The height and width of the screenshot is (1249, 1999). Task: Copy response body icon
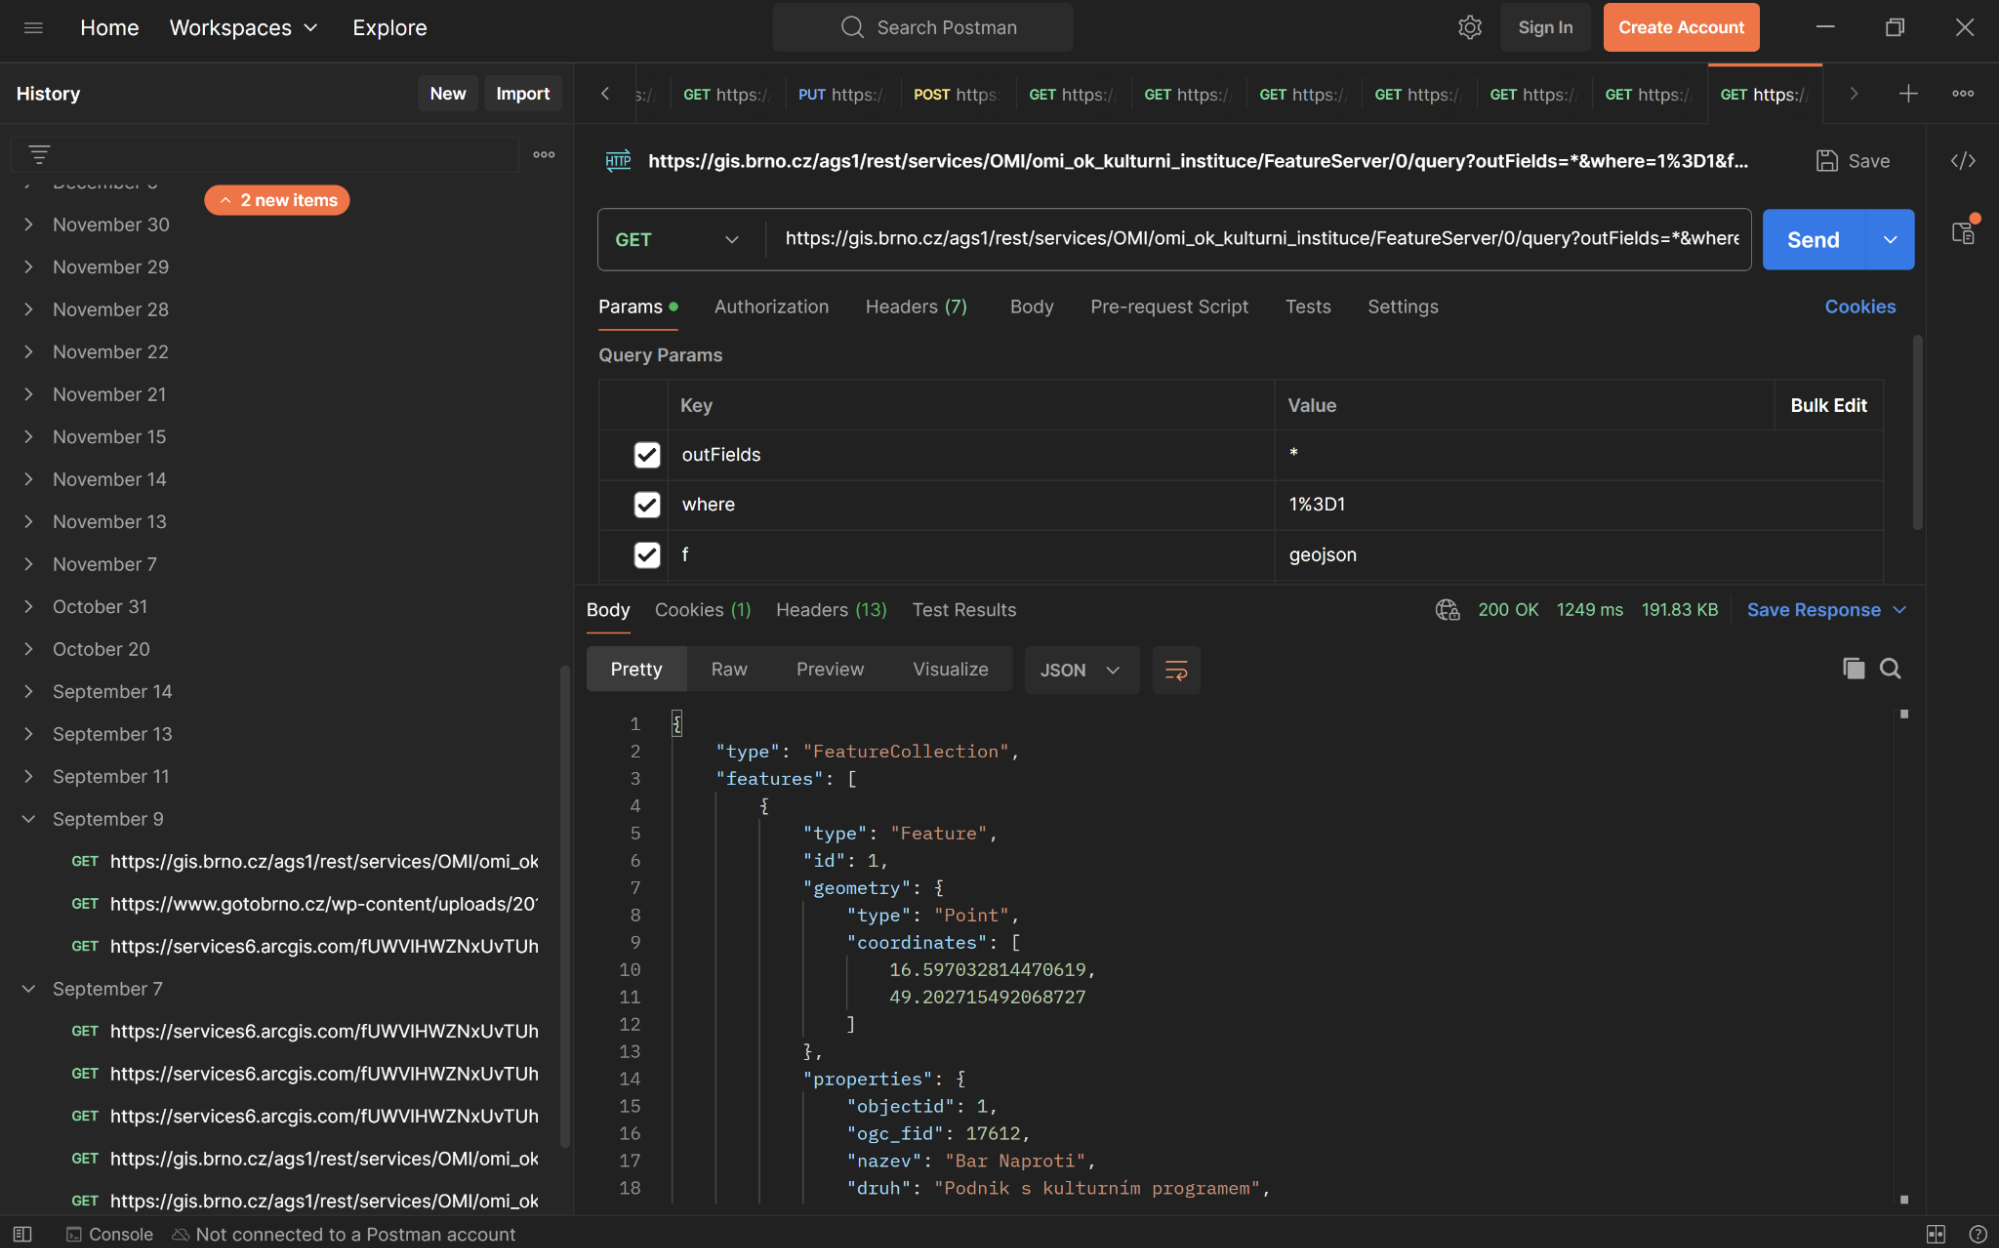tap(1853, 668)
